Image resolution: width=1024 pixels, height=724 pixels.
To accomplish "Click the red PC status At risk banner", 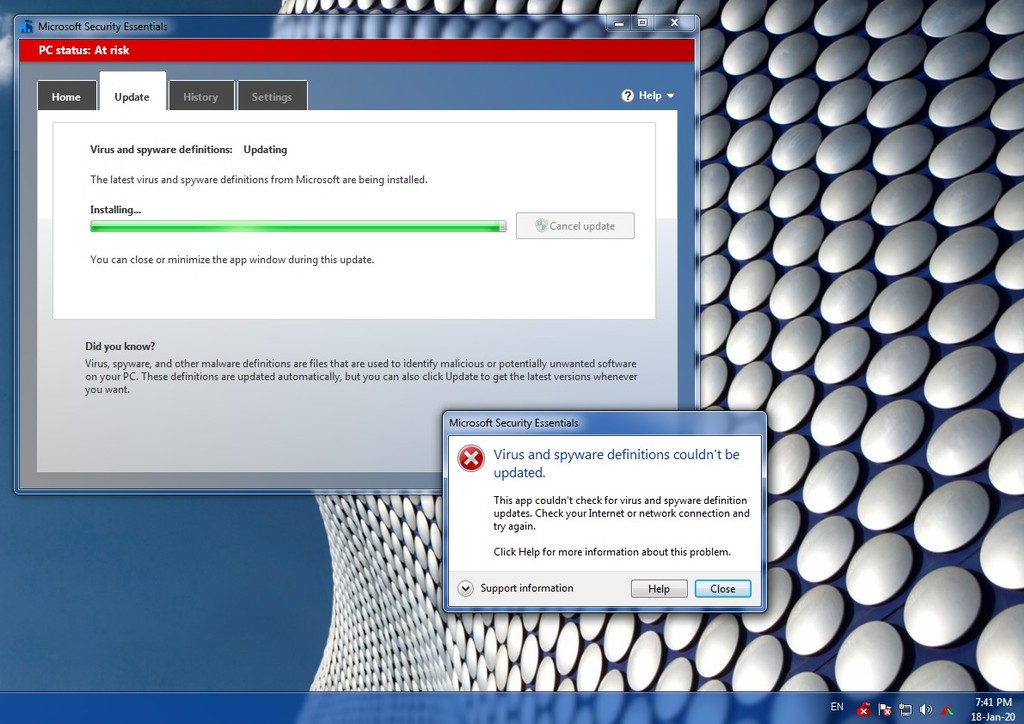I will 357,50.
